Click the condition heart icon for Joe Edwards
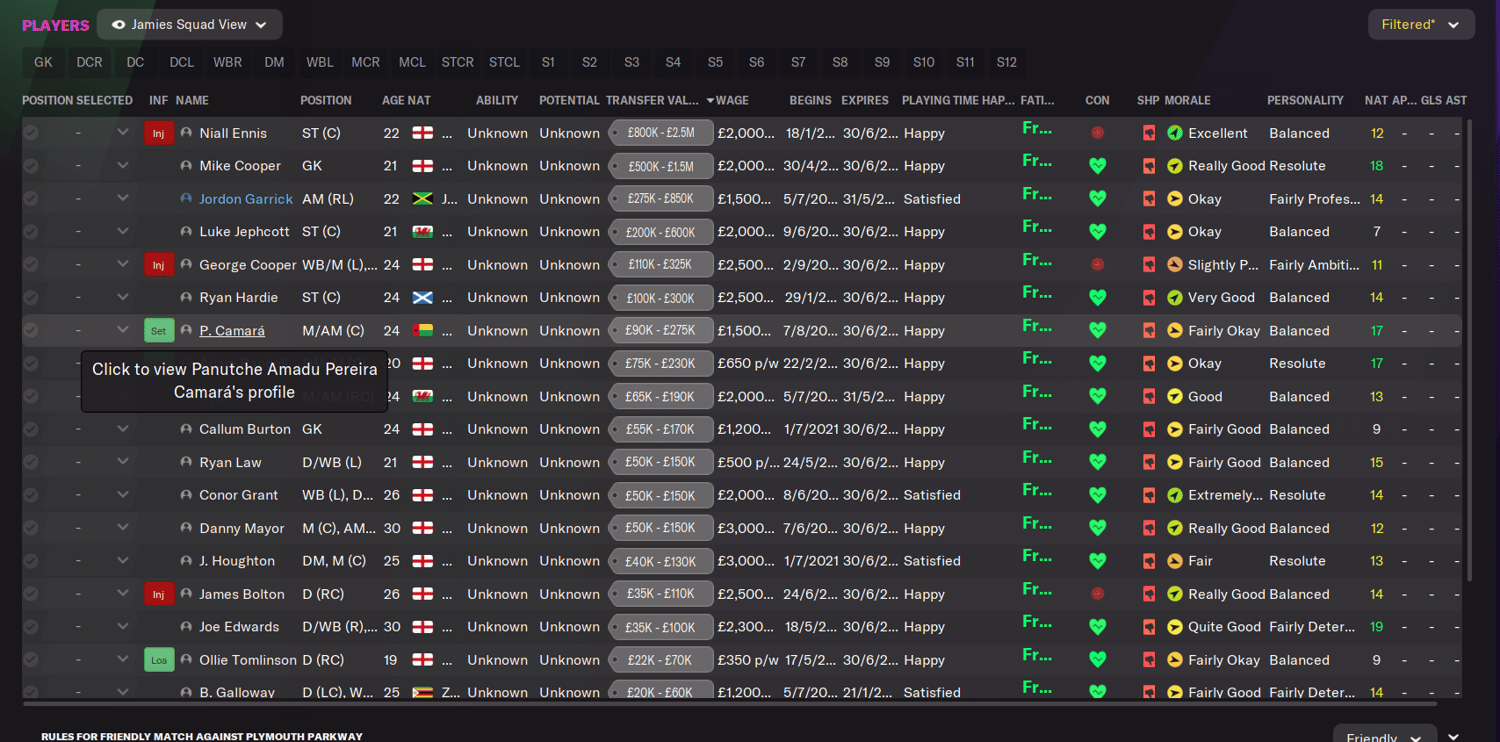Image resolution: width=1500 pixels, height=742 pixels. click(1097, 627)
